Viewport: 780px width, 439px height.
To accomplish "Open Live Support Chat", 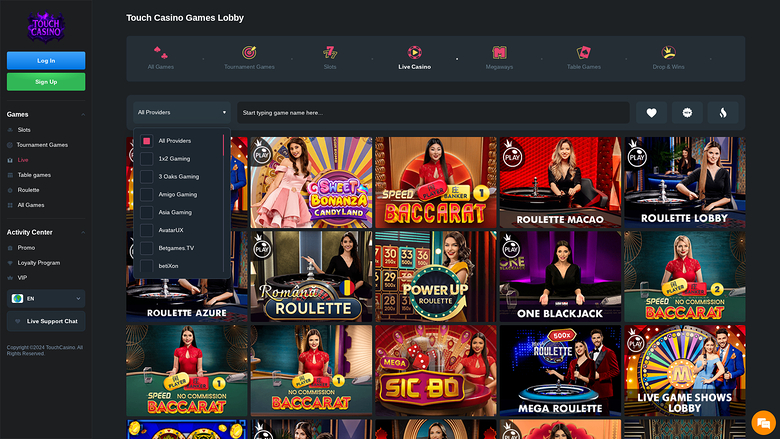I will click(x=46, y=321).
